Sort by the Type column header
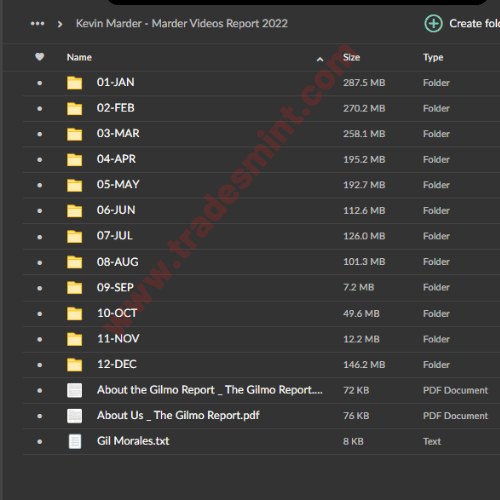Viewport: 500px width, 500px height. (x=433, y=58)
